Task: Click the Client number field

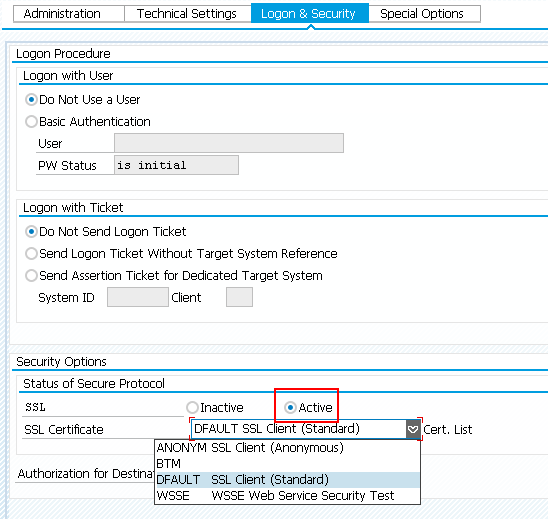Action: tap(239, 297)
